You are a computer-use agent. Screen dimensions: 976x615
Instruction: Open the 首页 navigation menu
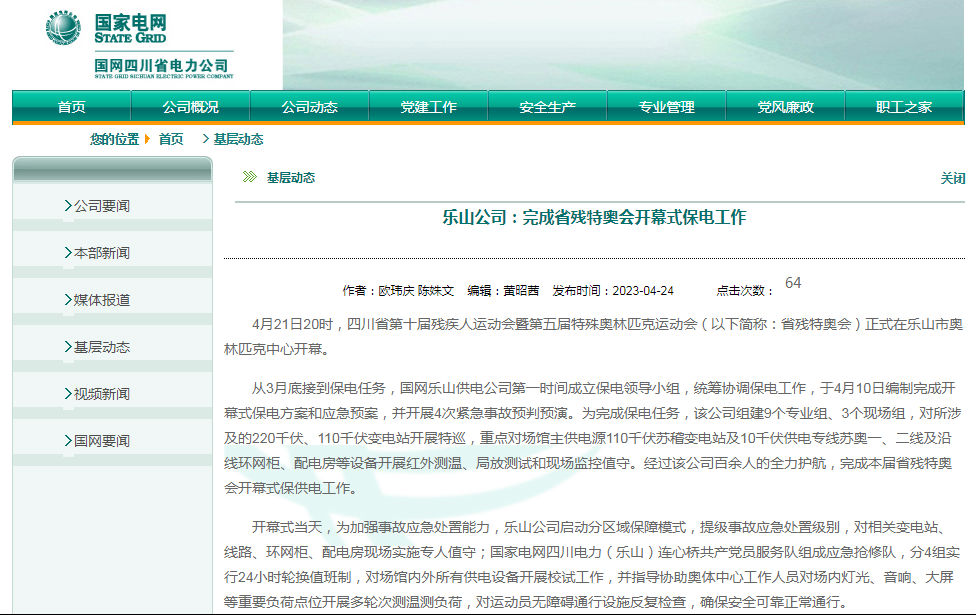click(72, 106)
